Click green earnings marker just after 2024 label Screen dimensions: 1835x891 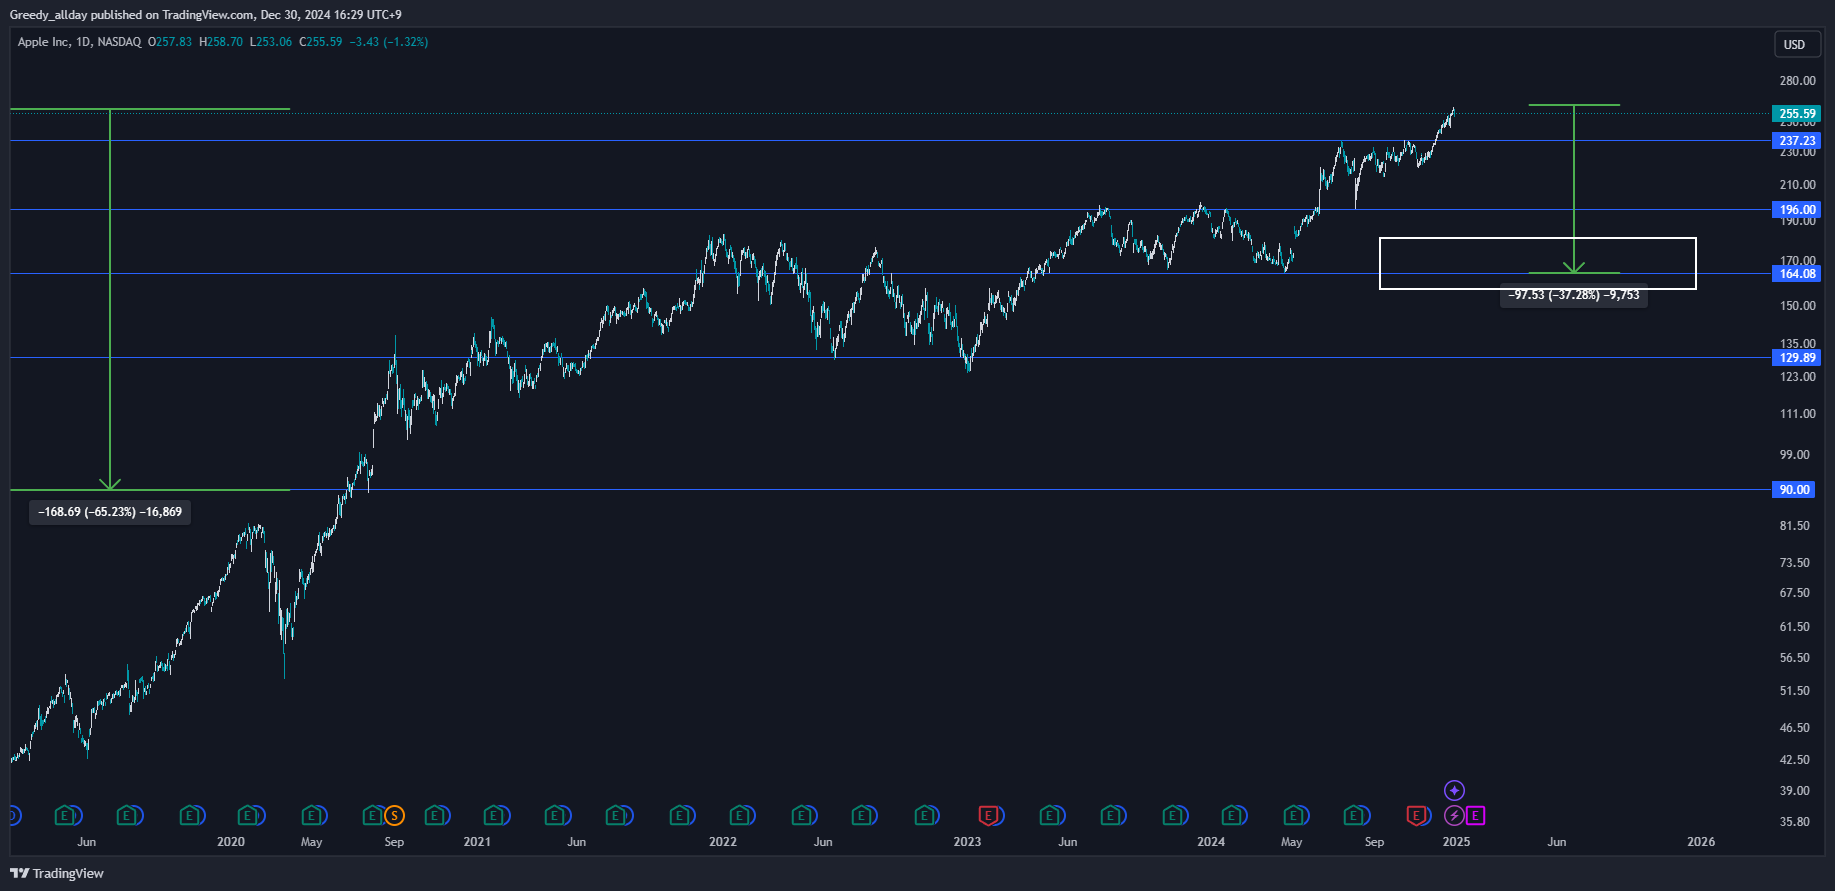pyautogui.click(x=1232, y=816)
